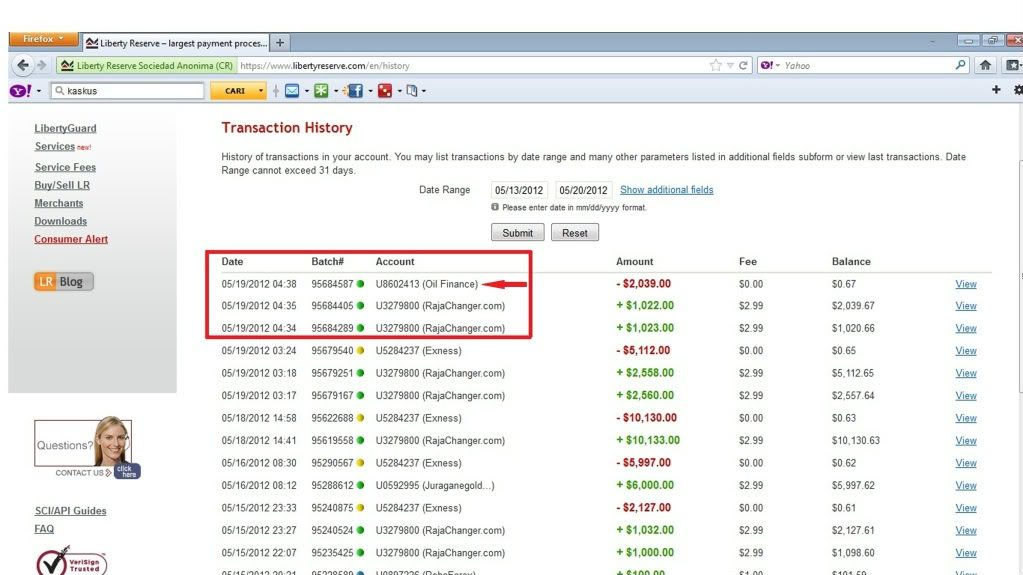The width and height of the screenshot is (1023, 575).
Task: Open a new tab with the plus button
Action: [x=280, y=42]
